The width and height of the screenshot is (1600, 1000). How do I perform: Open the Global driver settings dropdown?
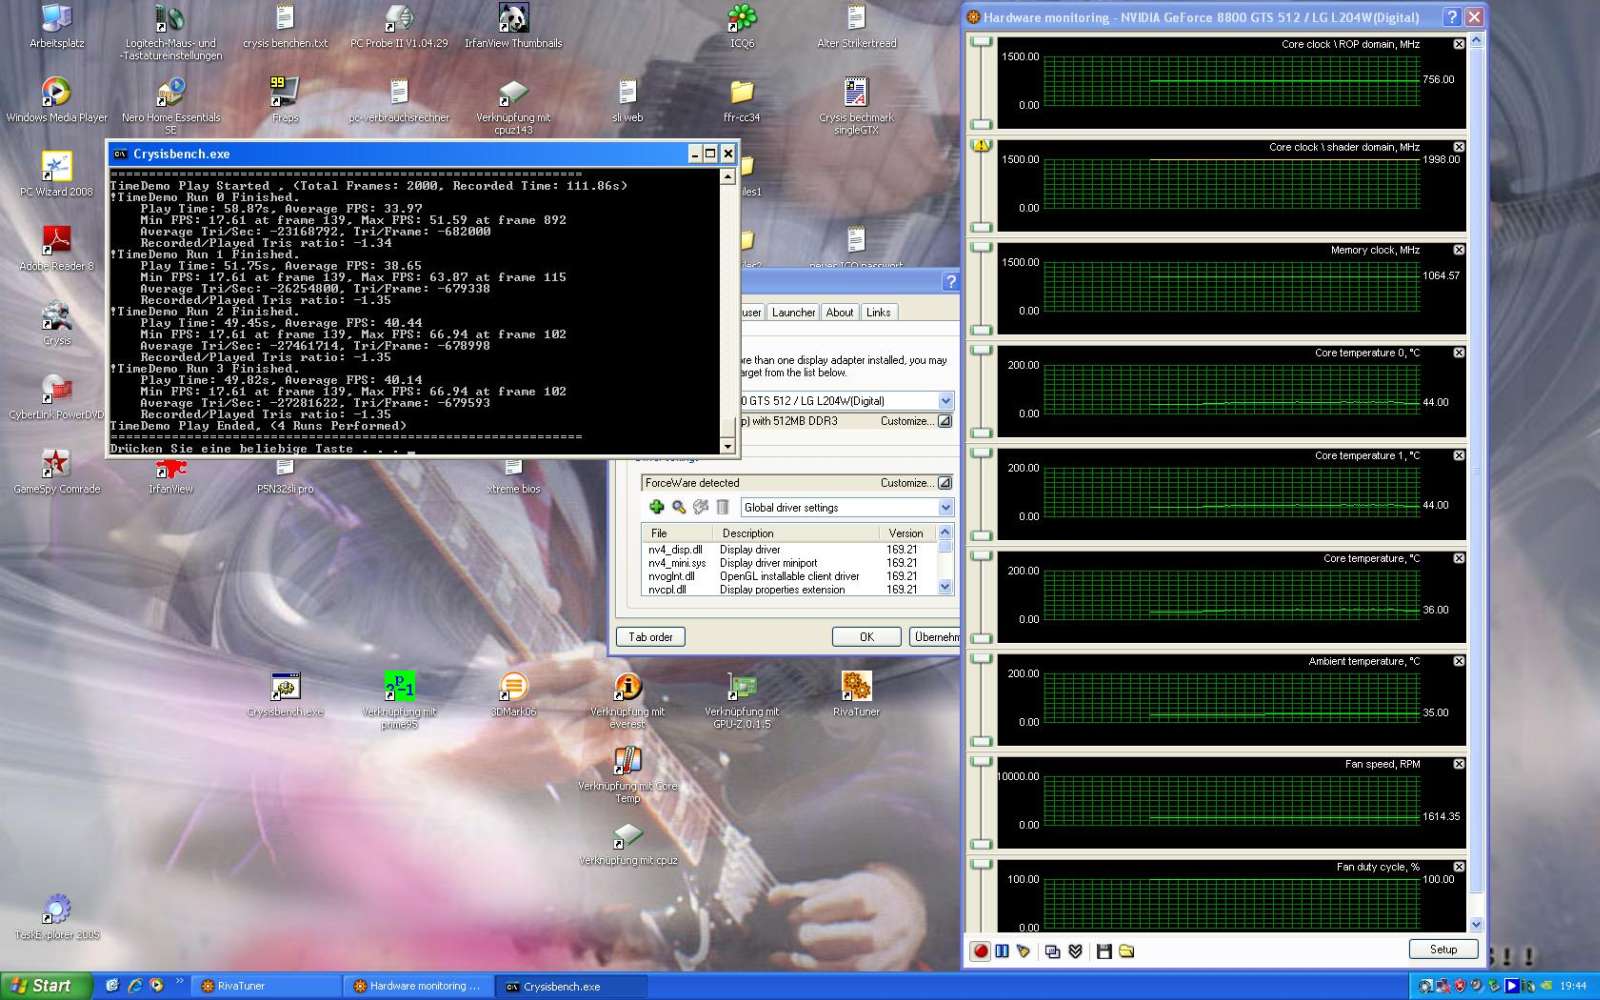coord(946,508)
